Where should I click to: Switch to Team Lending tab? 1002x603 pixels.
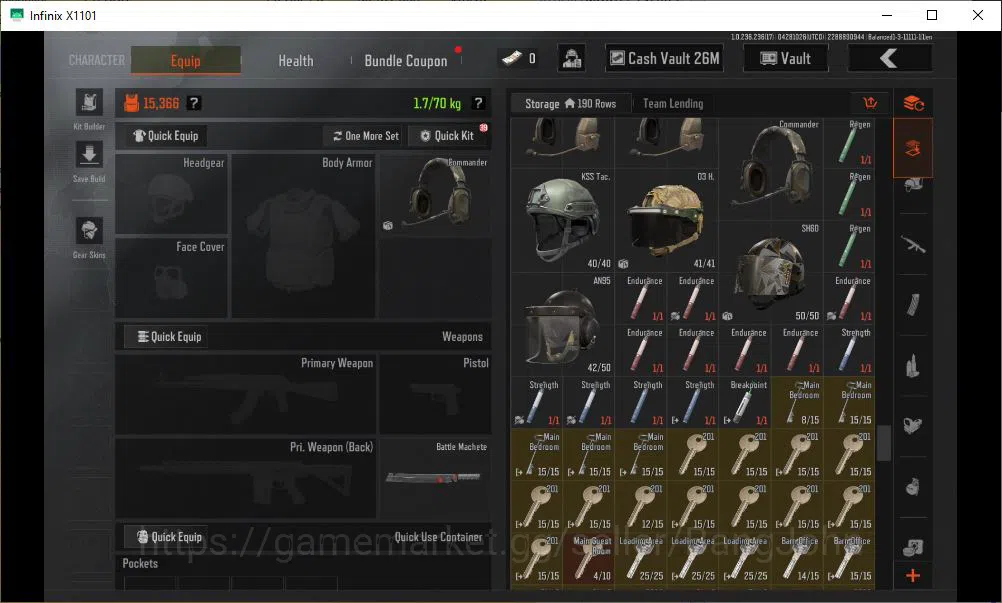pos(673,103)
